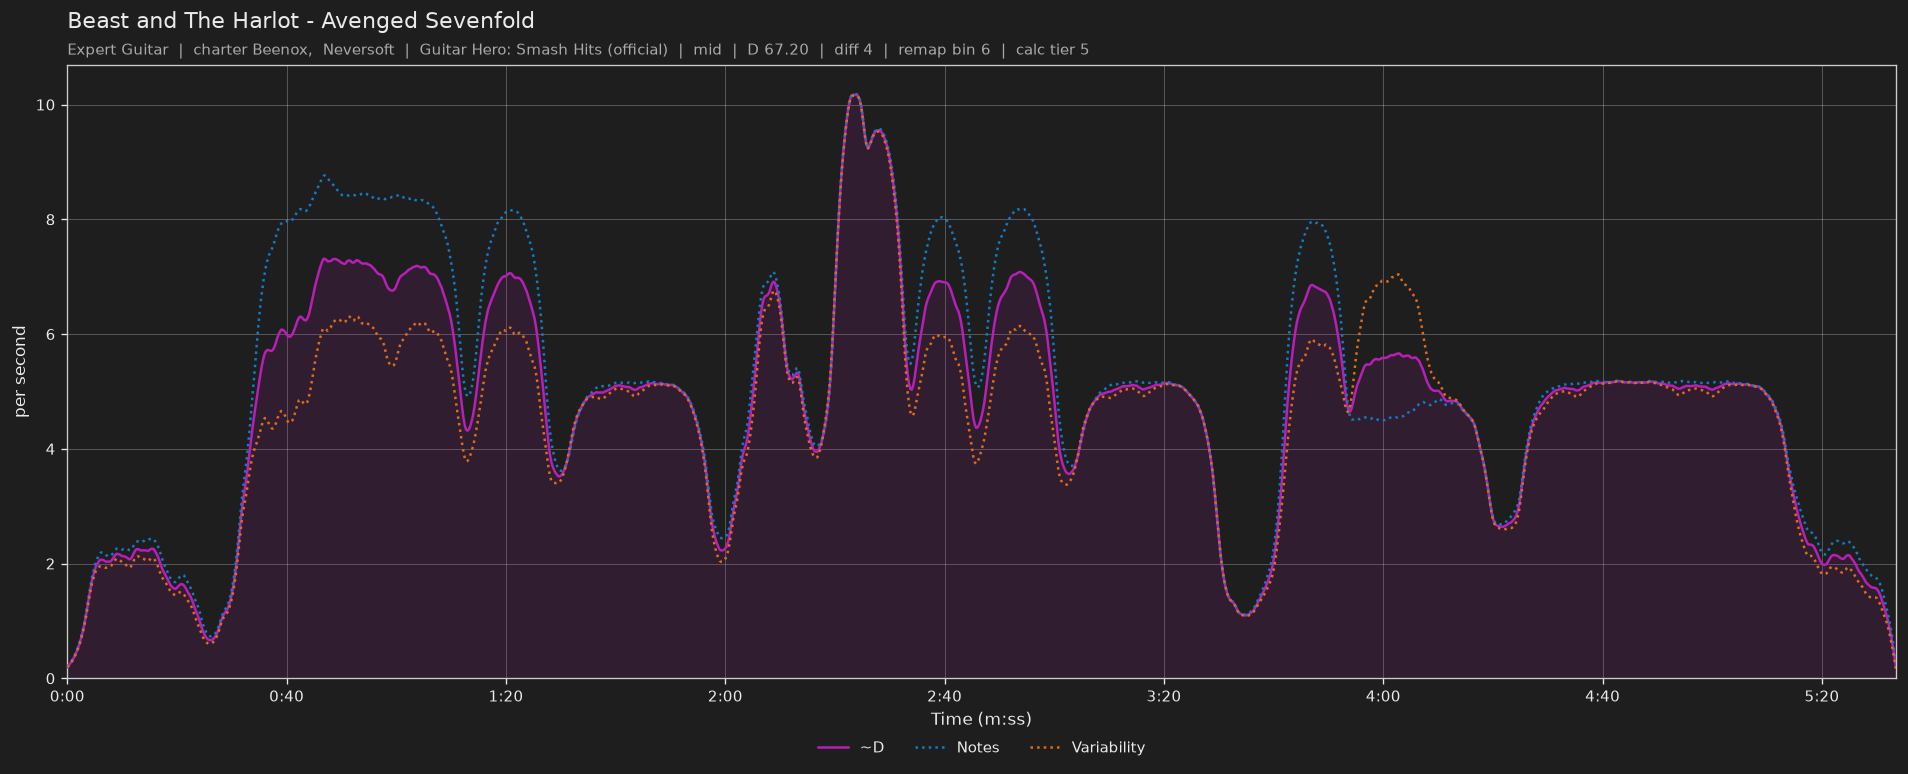
Task: Click the '2:00' x-axis tick label
Action: click(x=725, y=696)
